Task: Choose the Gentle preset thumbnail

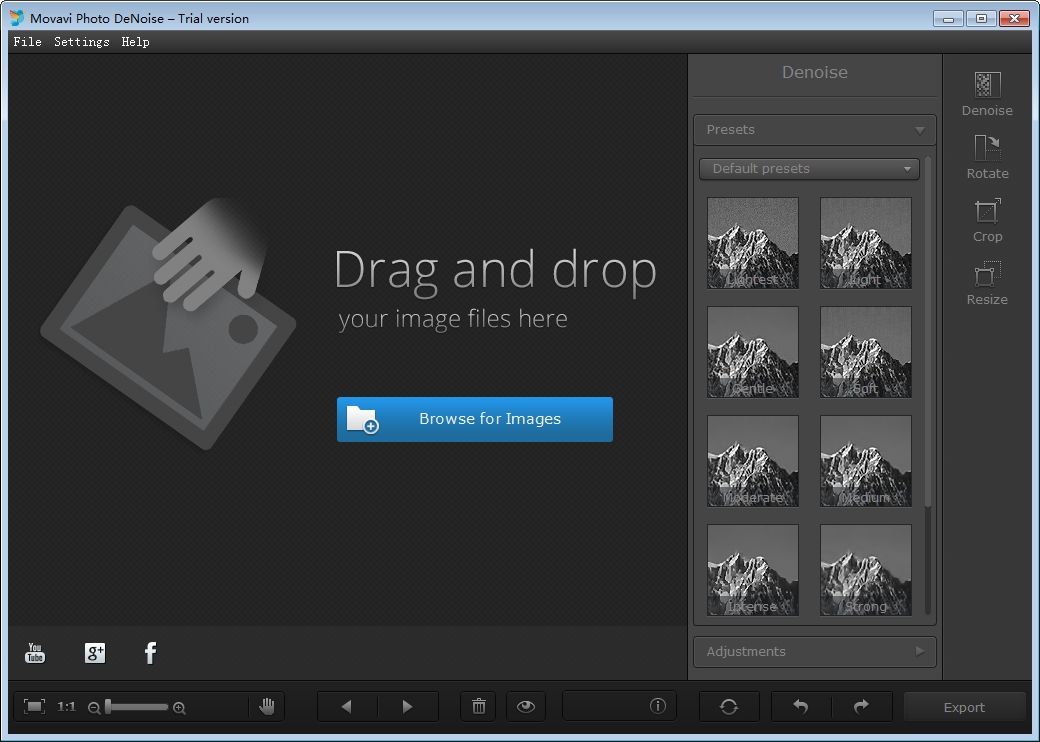Action: 753,352
